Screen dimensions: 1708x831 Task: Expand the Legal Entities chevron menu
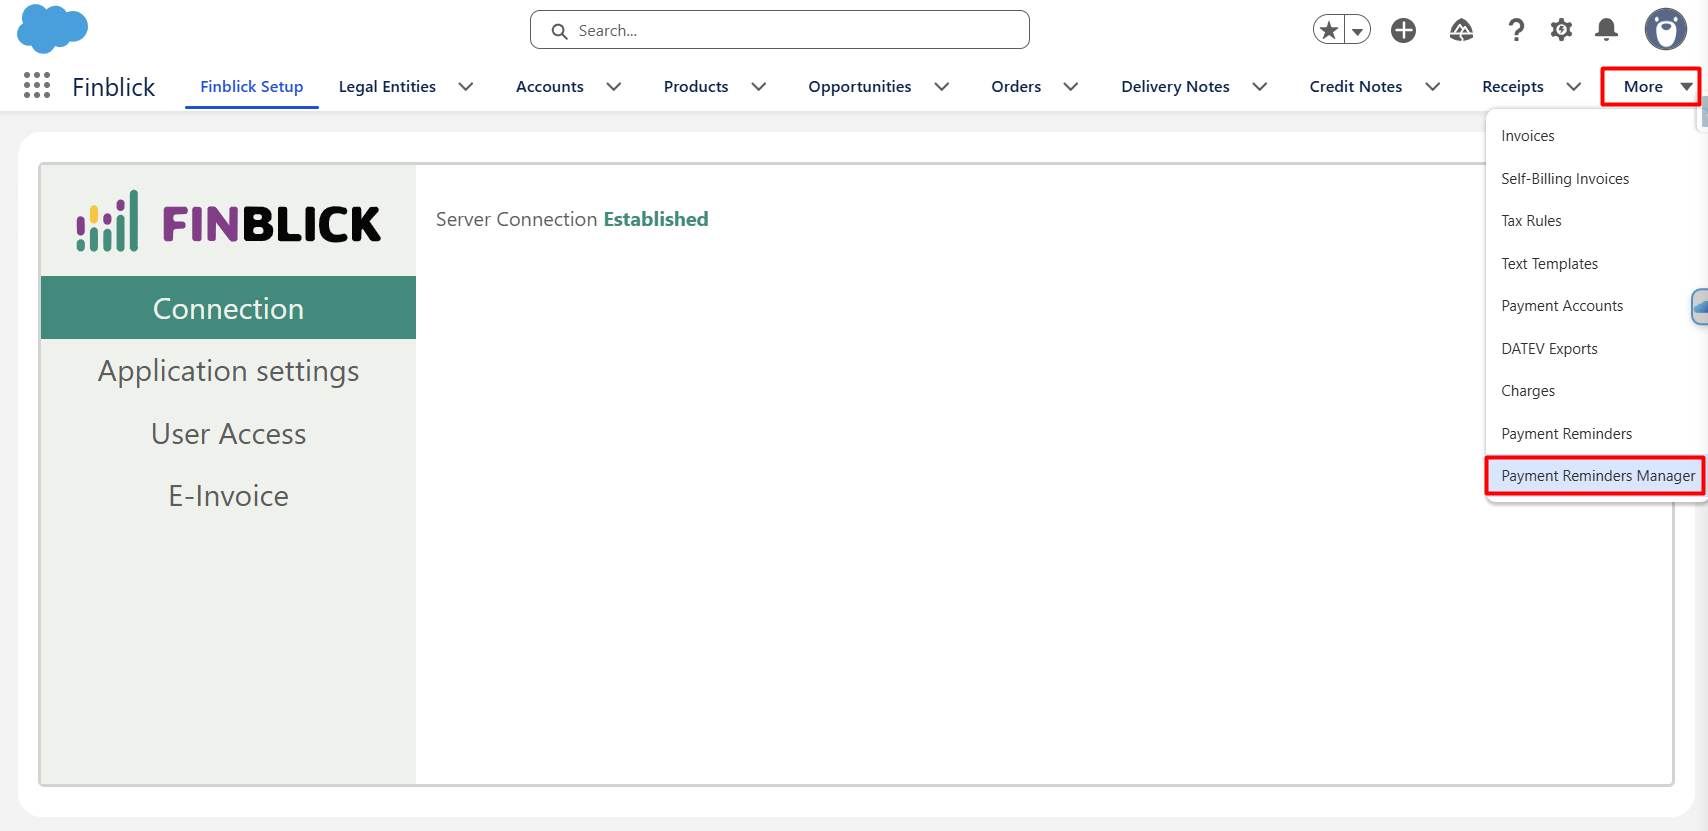pyautogui.click(x=466, y=87)
